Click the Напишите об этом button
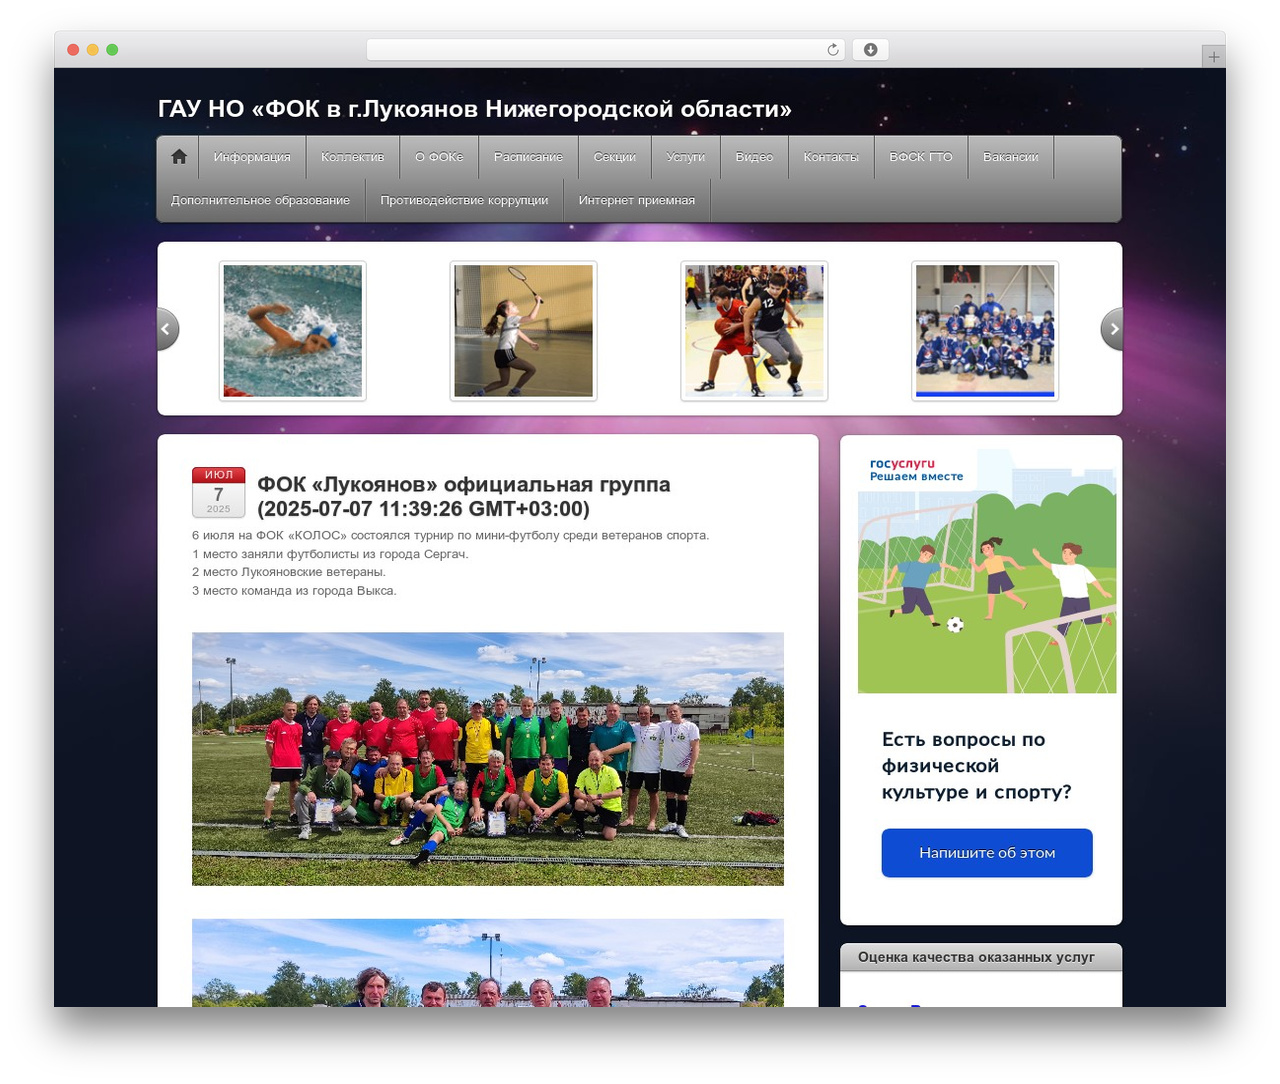Image resolution: width=1280 pixels, height=1084 pixels. pyautogui.click(x=987, y=853)
